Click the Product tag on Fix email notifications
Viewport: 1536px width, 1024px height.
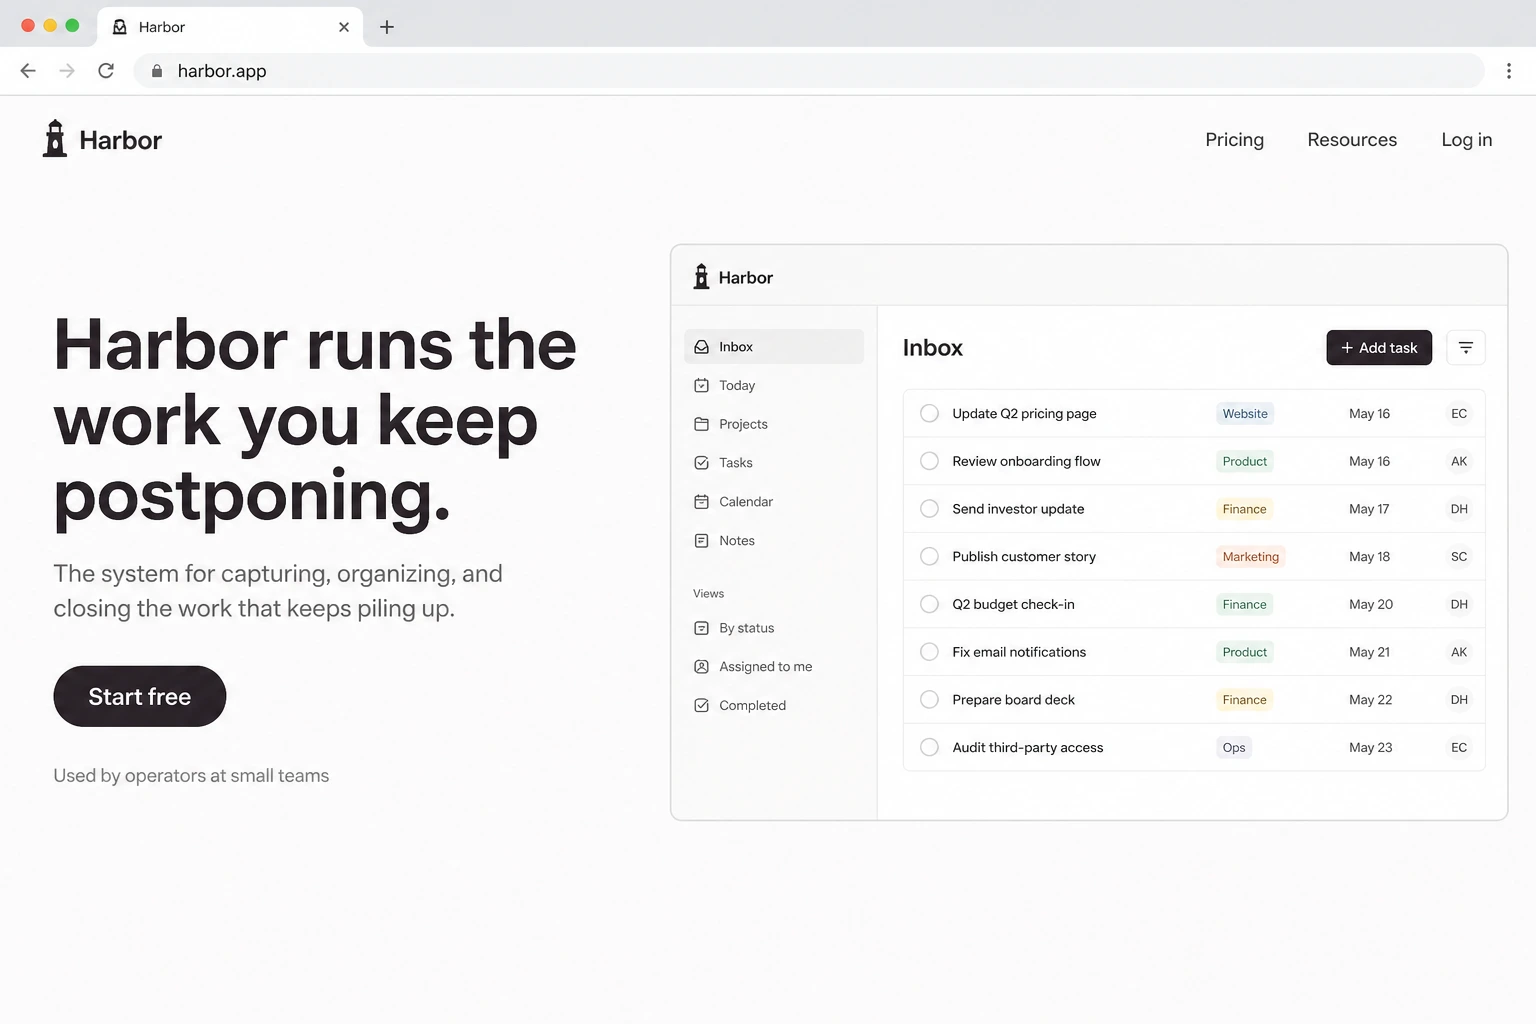1245,652
